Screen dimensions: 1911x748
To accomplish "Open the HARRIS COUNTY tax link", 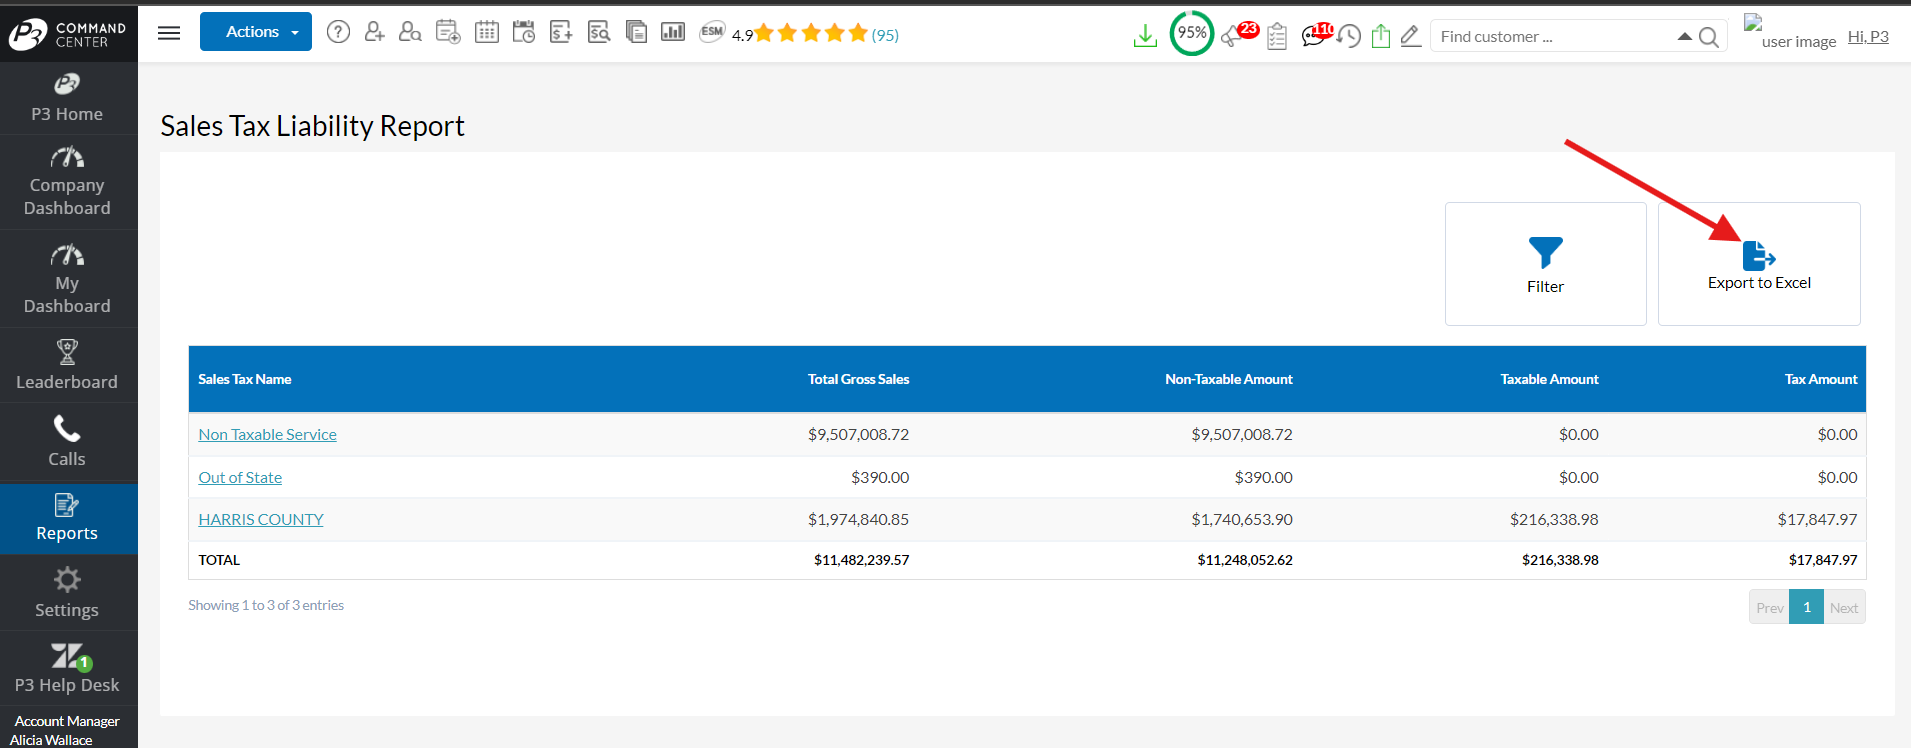I will (x=261, y=519).
